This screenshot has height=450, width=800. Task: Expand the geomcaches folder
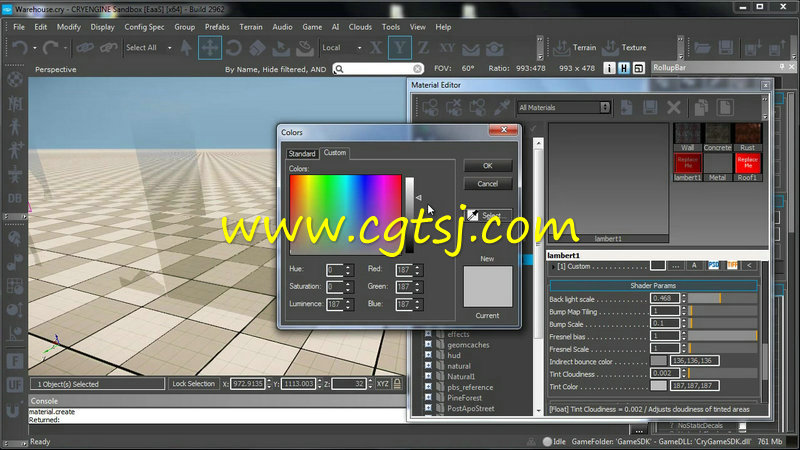point(428,345)
